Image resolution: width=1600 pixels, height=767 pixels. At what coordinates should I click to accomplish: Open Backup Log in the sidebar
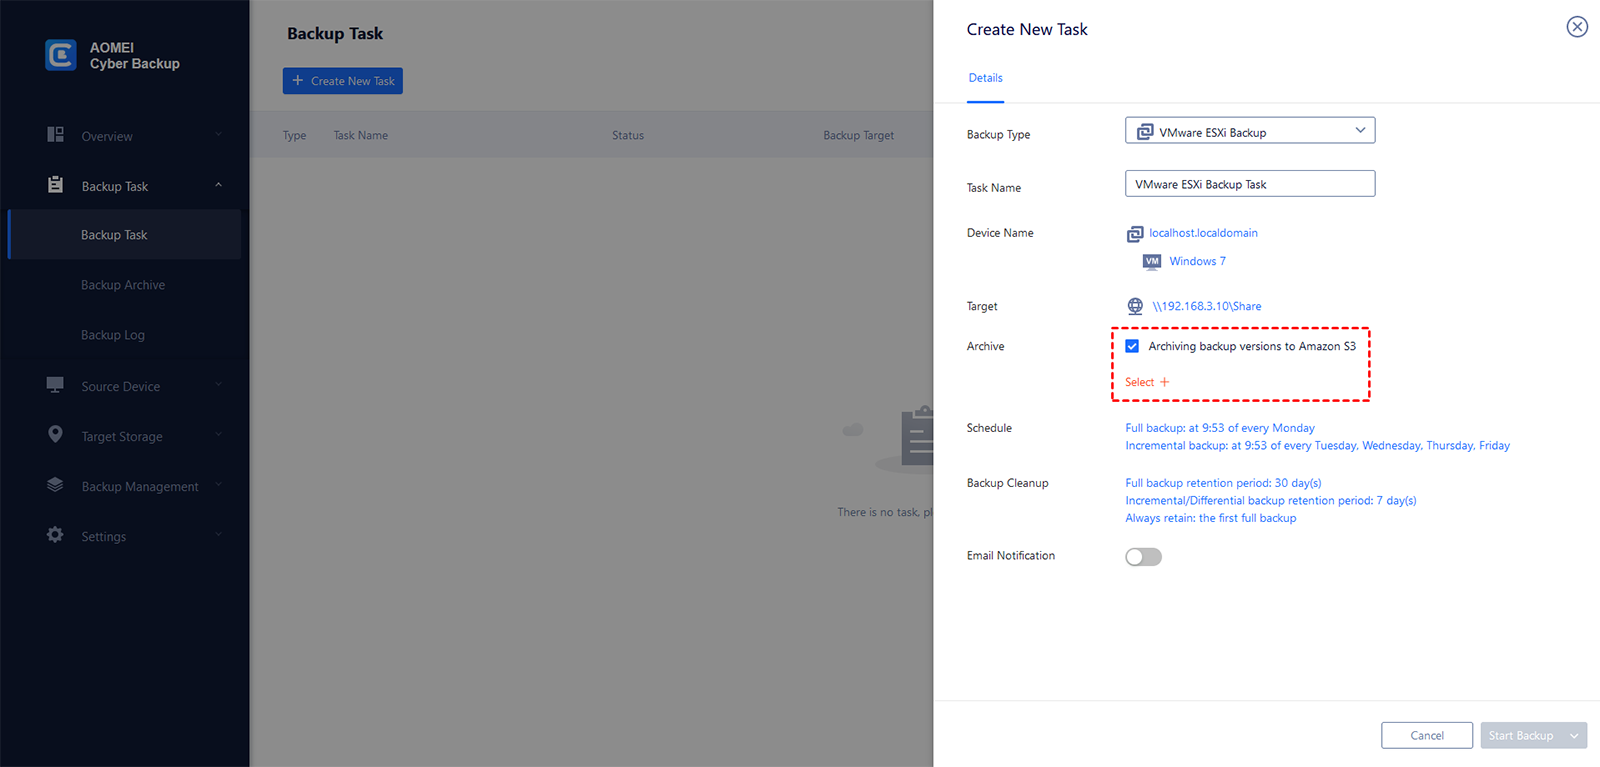[x=113, y=335]
